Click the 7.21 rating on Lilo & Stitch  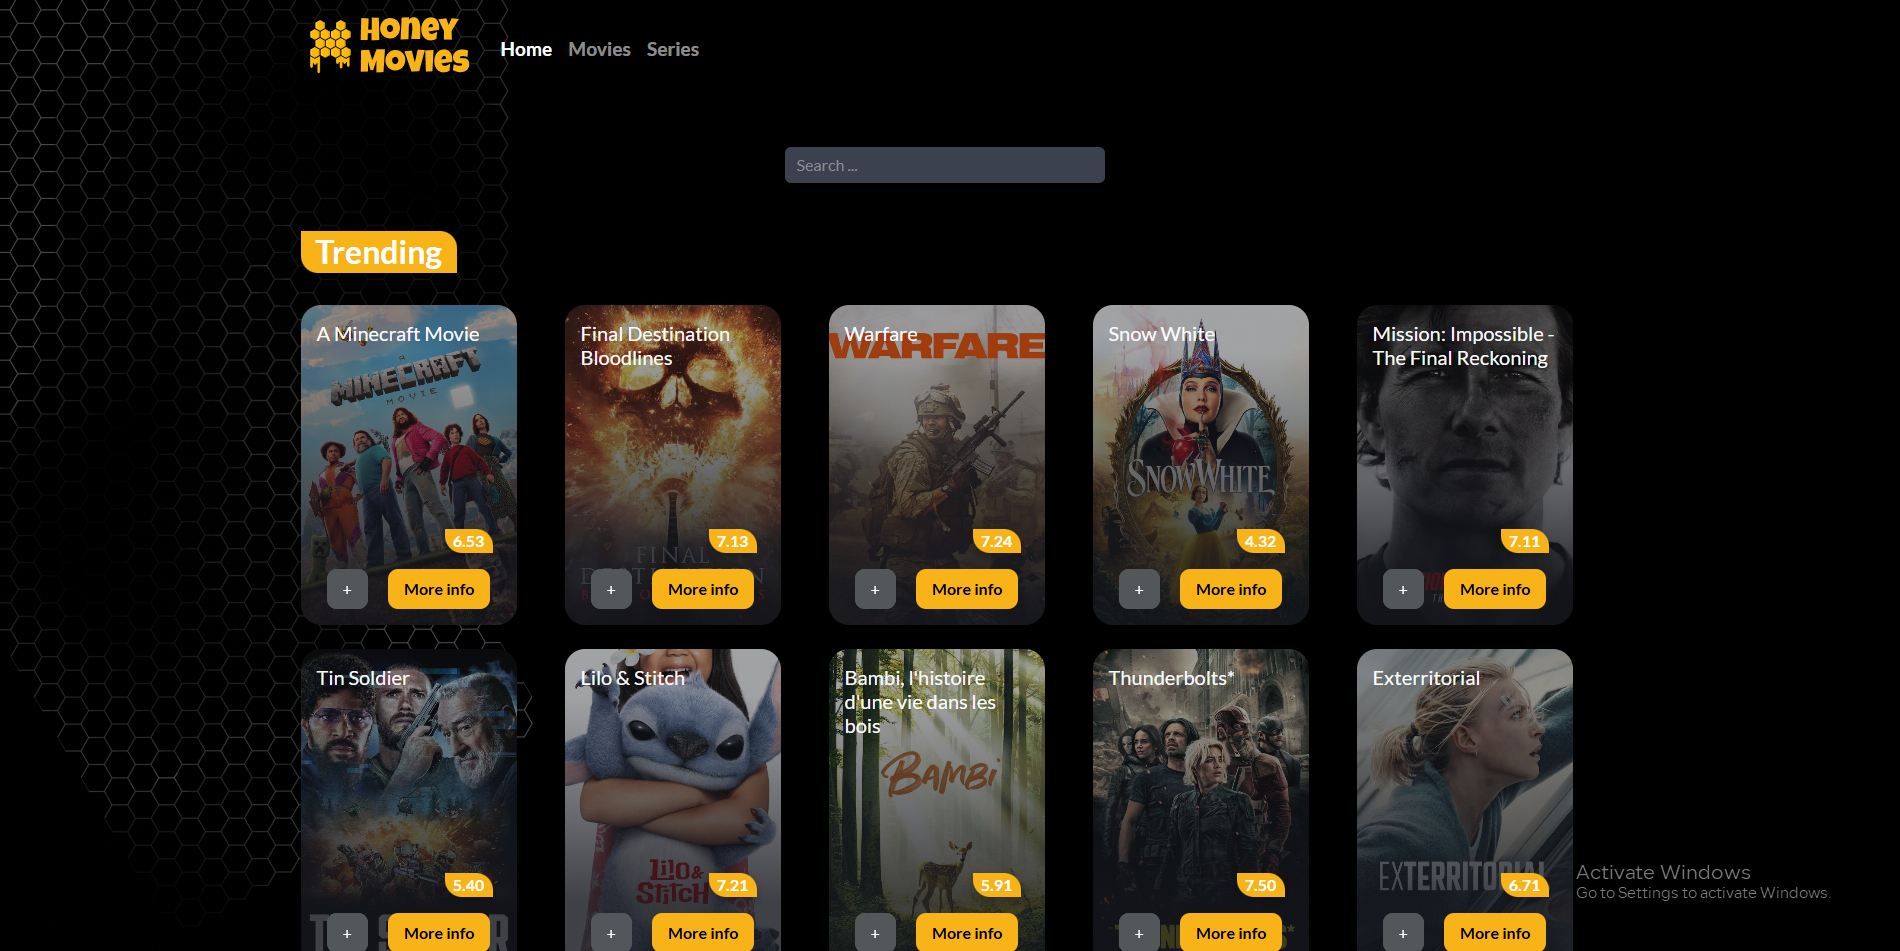(732, 885)
